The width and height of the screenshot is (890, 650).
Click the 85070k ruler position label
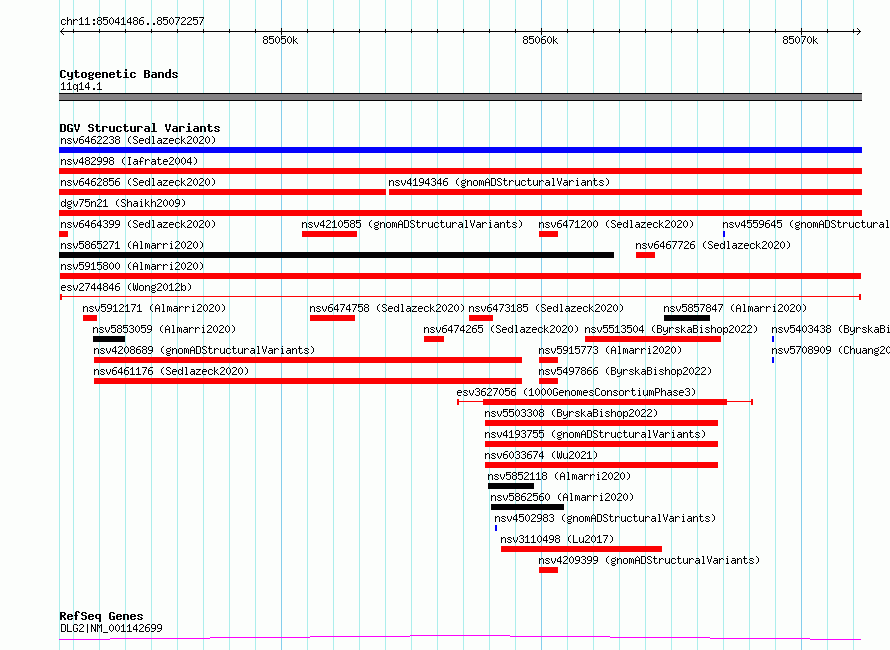(800, 40)
